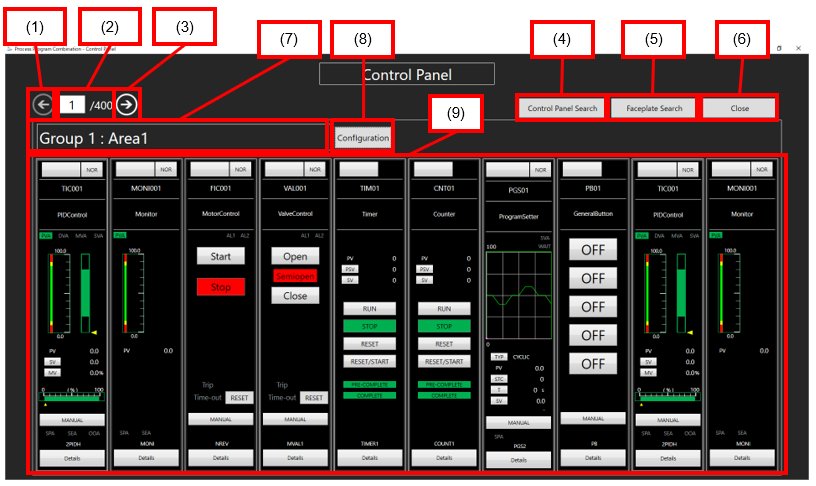Click the page number input box

point(72,104)
